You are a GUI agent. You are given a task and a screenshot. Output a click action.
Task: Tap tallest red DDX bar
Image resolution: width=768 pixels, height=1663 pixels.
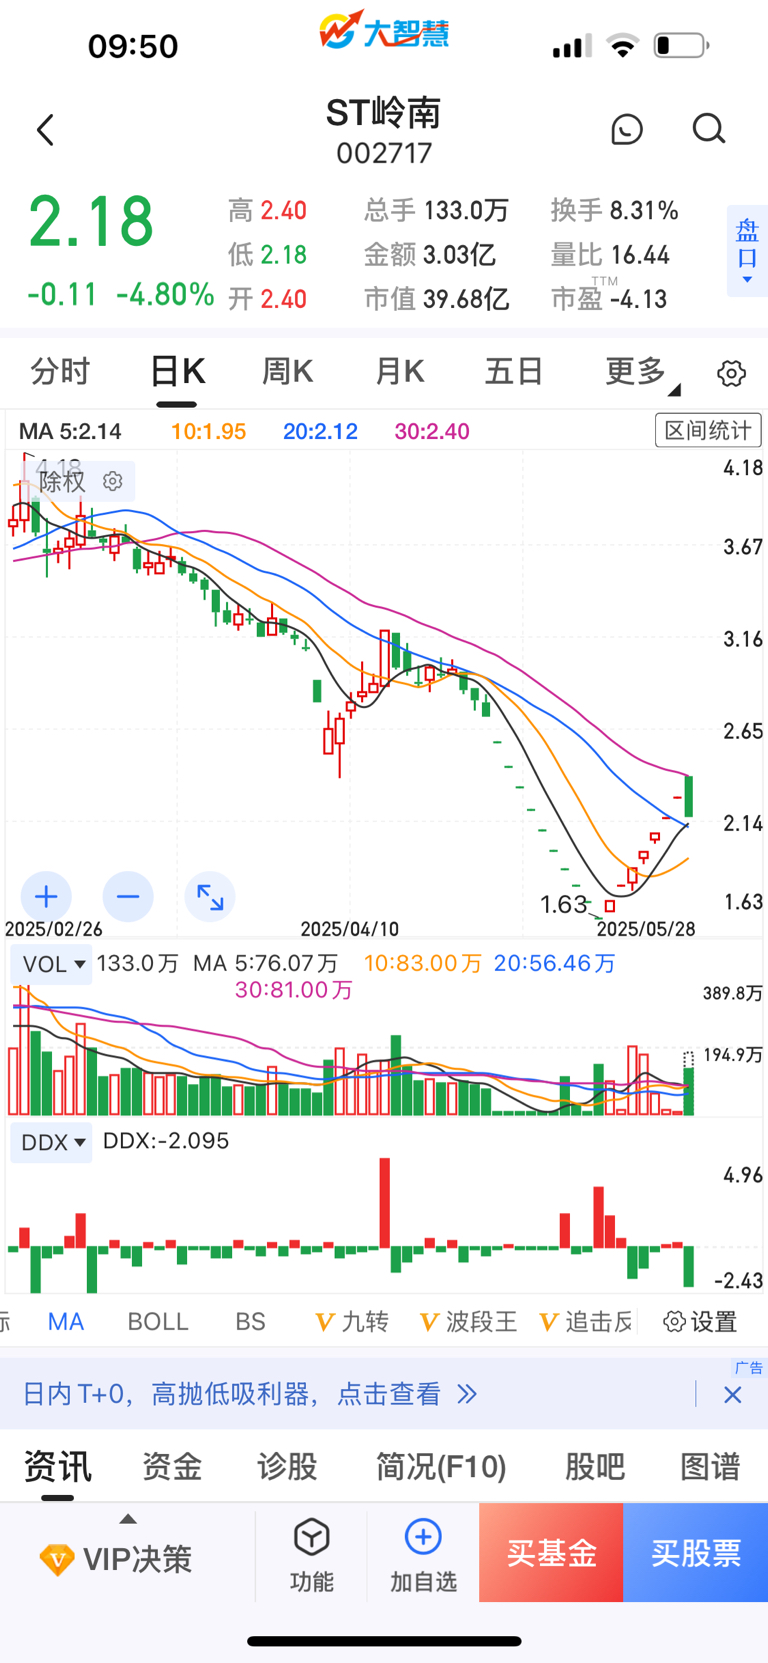click(385, 1203)
